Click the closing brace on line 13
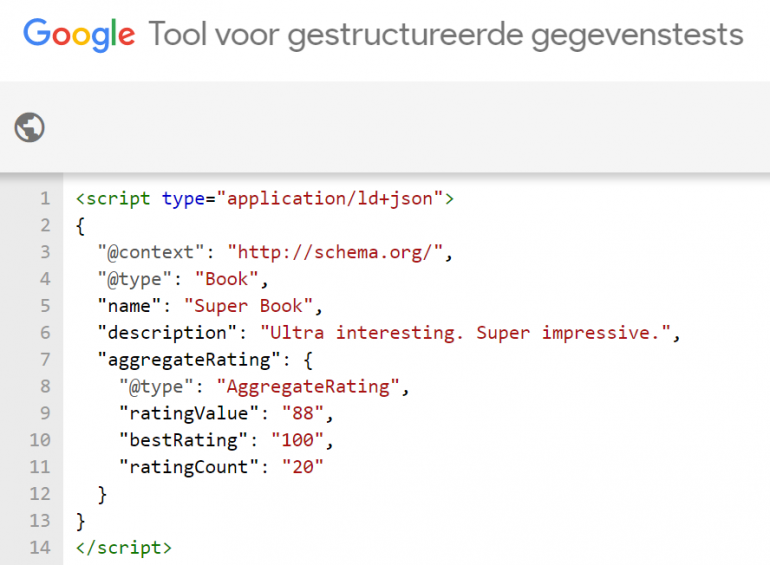Image resolution: width=770 pixels, height=565 pixels. point(81,521)
